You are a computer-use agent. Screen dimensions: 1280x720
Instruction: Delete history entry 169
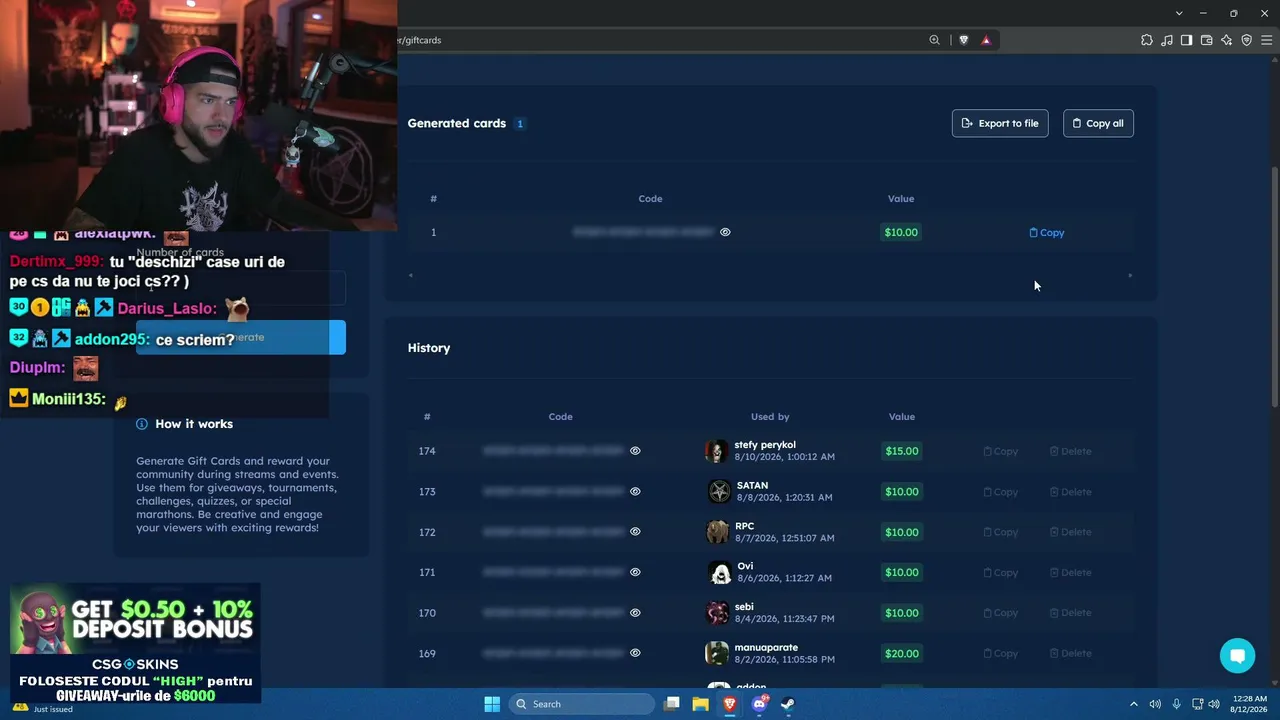(1070, 654)
